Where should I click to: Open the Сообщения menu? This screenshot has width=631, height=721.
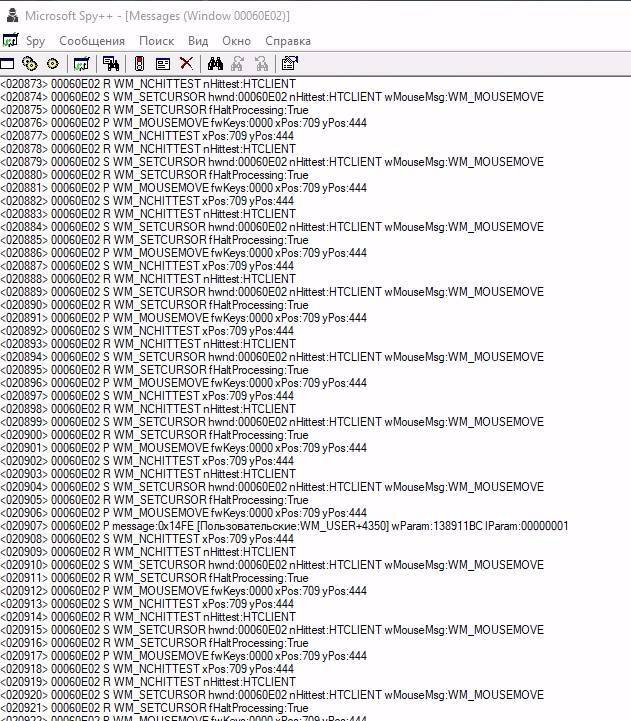coord(92,41)
